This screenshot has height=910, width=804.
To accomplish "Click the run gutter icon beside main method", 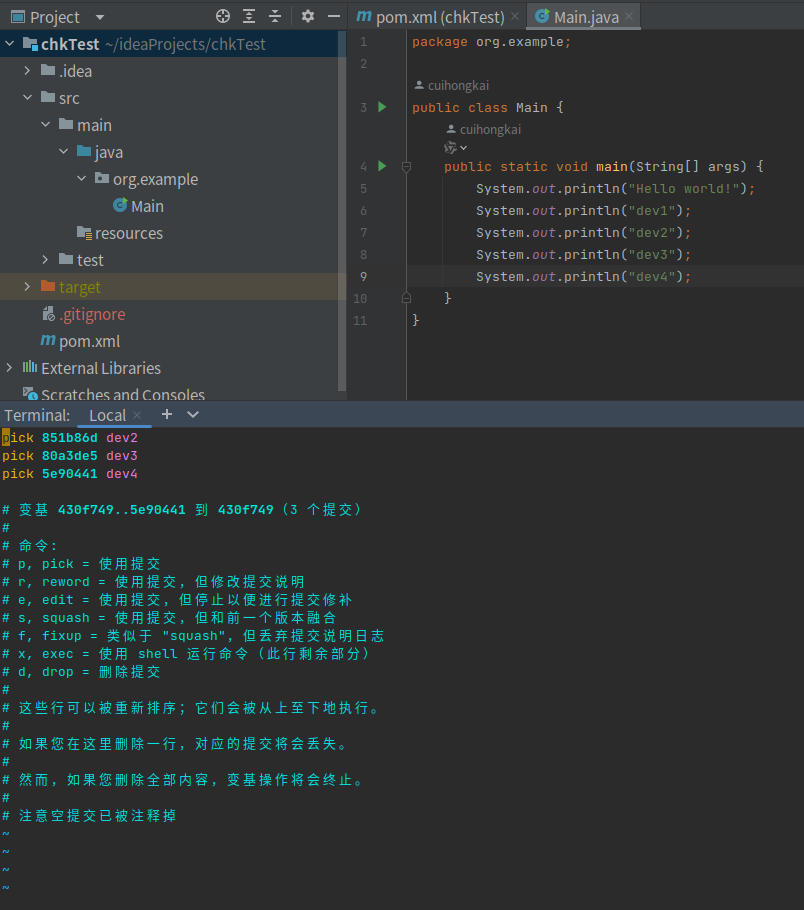I will [x=381, y=166].
